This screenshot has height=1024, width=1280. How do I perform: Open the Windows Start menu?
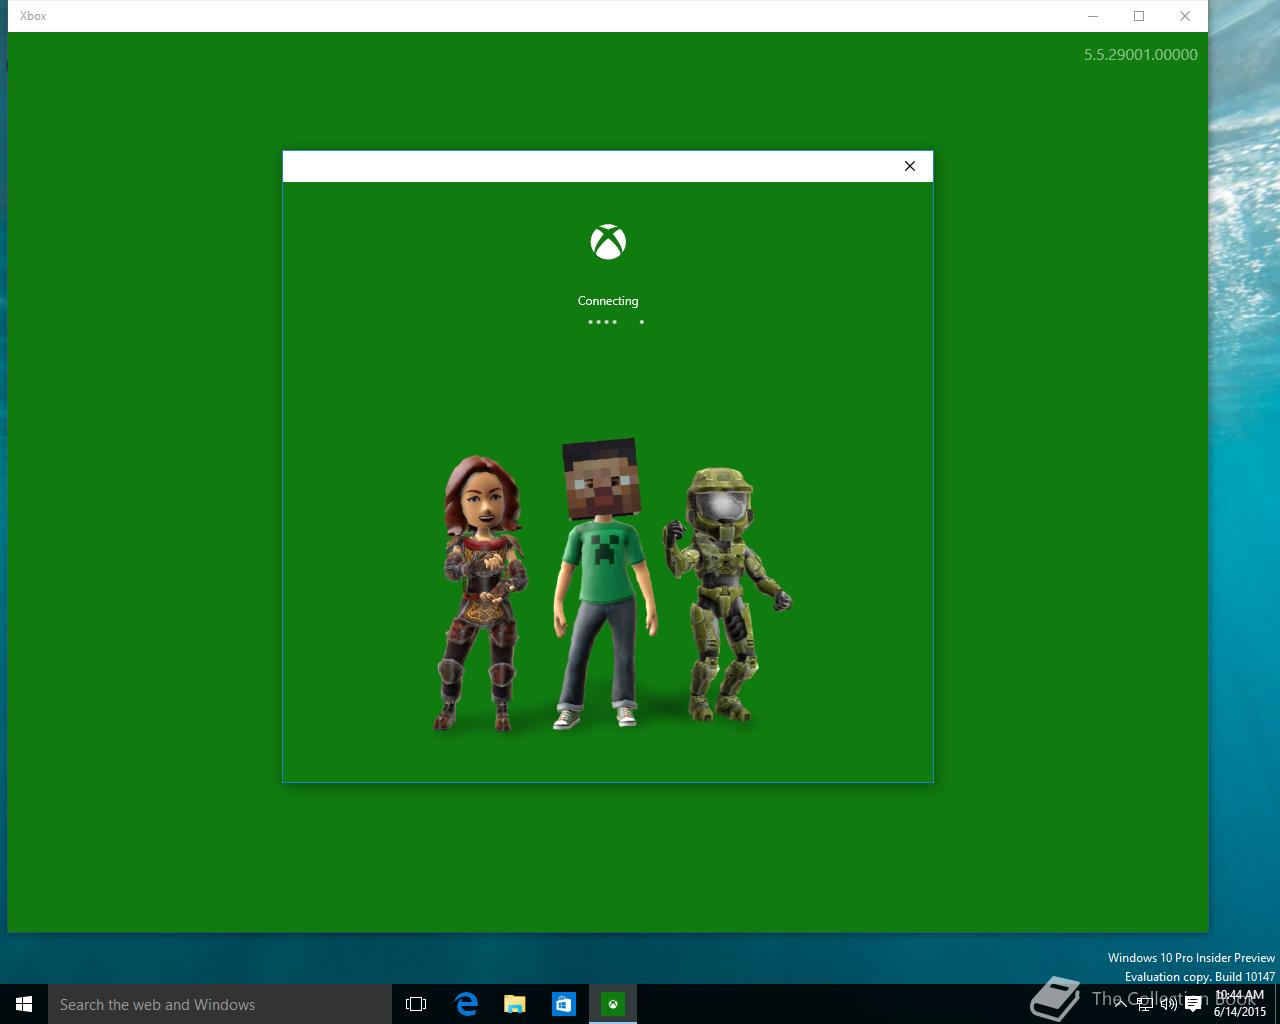tap(24, 1004)
